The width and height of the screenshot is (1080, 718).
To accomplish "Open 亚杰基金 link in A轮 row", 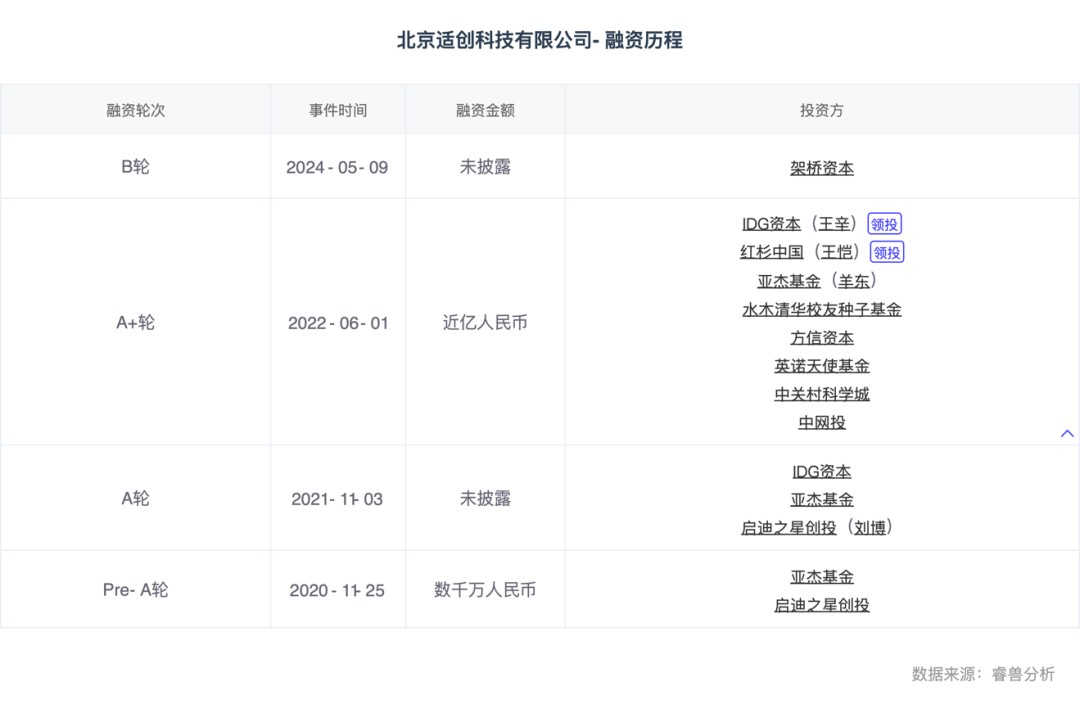I will point(822,500).
